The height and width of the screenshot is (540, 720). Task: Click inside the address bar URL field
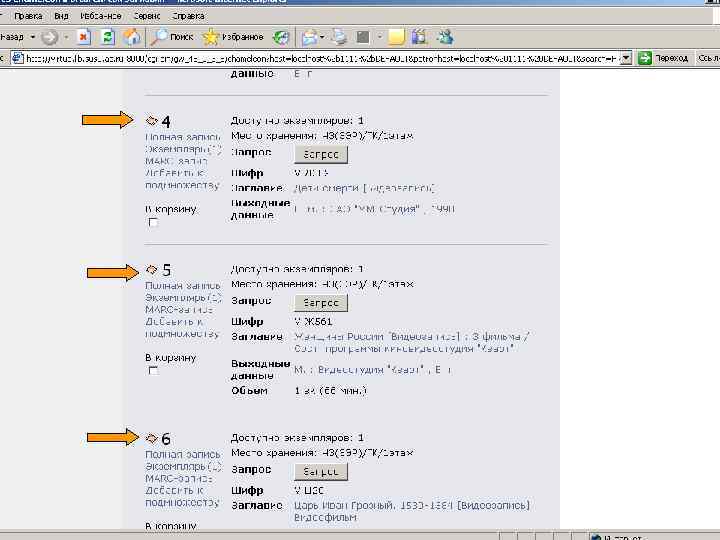[x=321, y=58]
